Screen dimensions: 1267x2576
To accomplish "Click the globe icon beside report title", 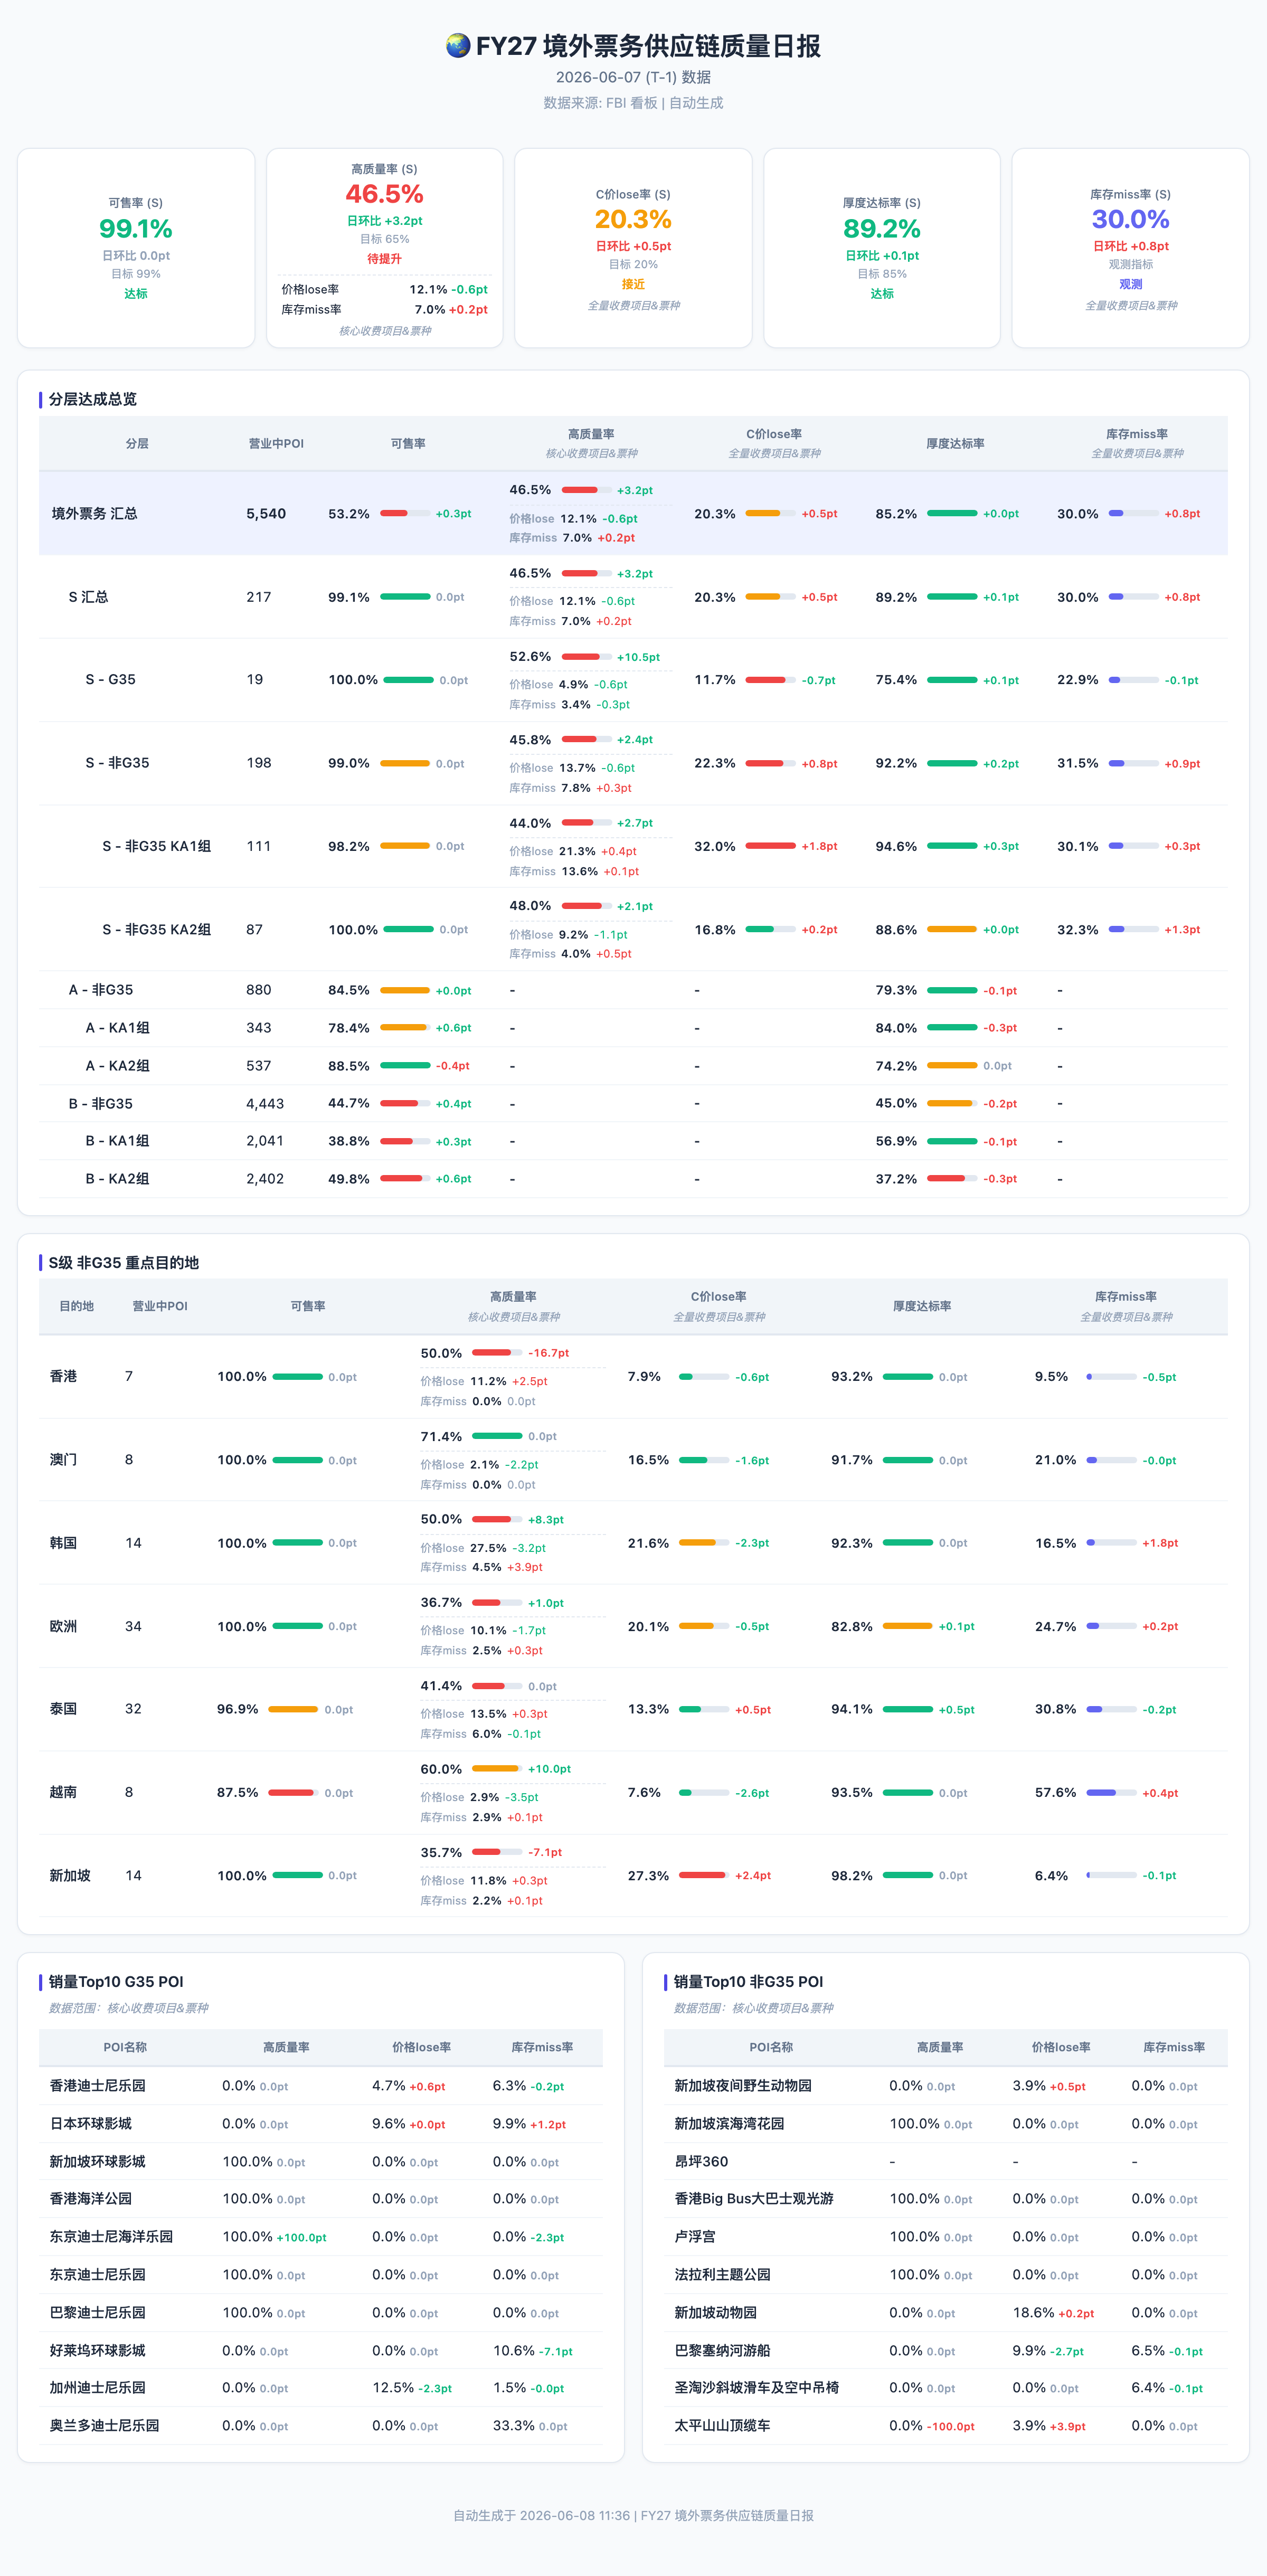I will pos(458,46).
